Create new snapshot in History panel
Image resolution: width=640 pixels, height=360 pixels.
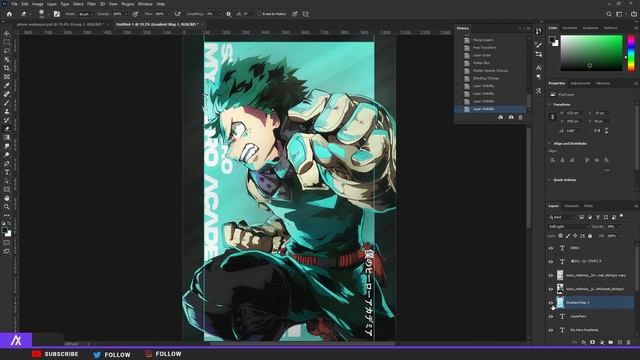pos(511,117)
